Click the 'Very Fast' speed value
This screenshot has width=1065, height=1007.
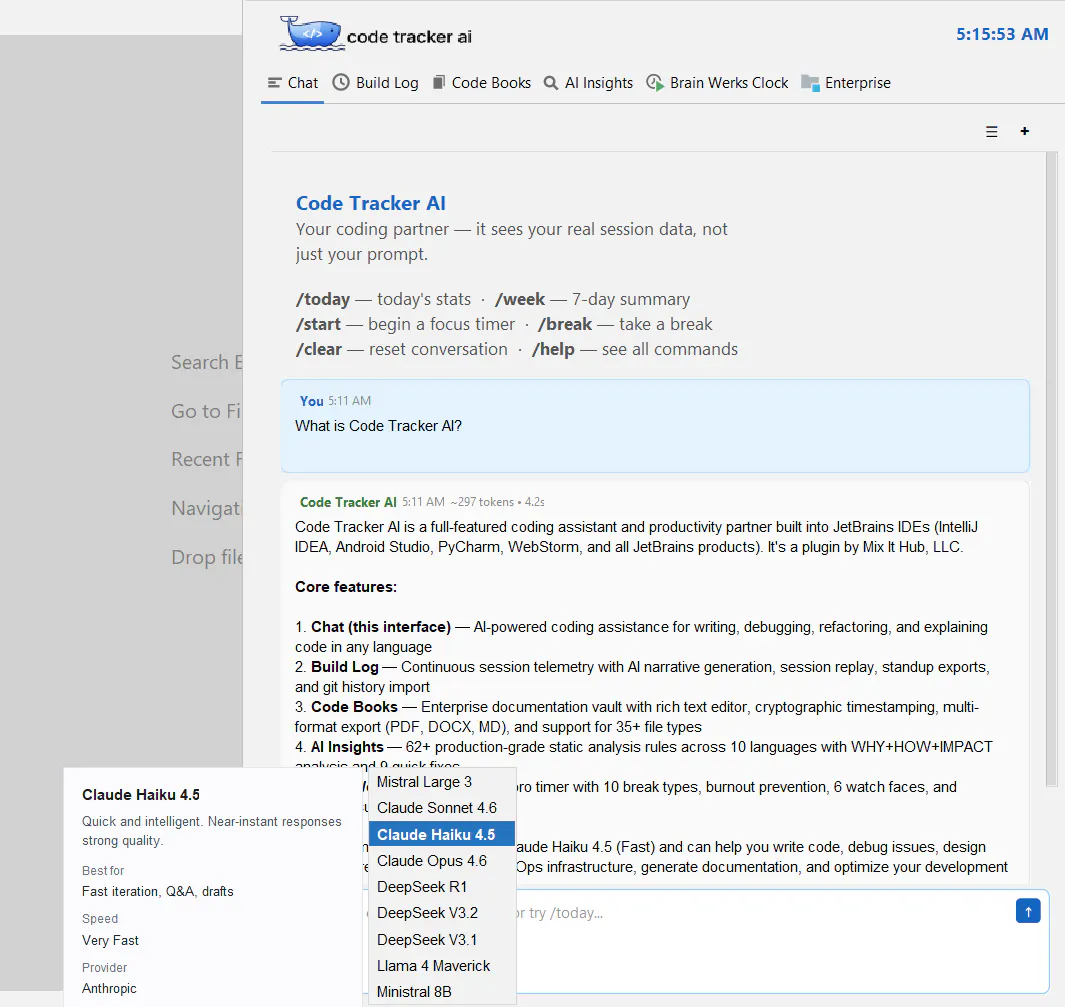110,940
